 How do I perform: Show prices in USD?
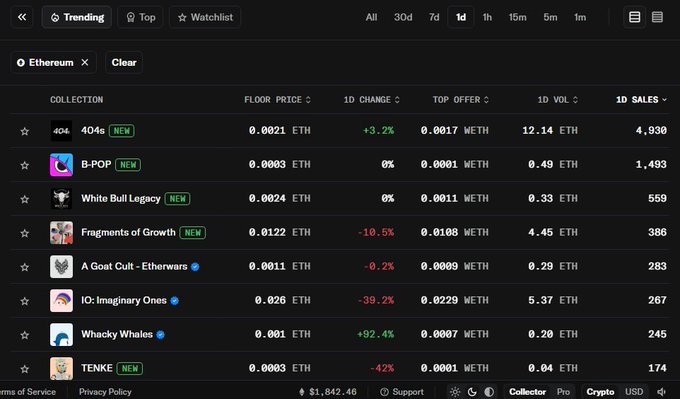[x=634, y=392]
